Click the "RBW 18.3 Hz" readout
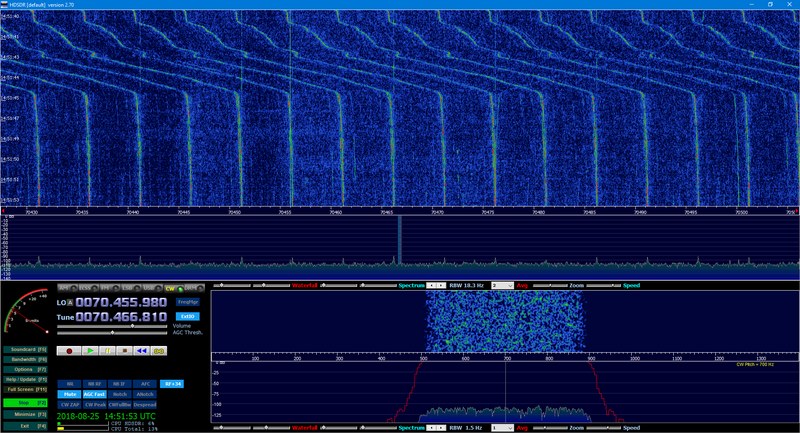800x433 pixels. click(466, 286)
